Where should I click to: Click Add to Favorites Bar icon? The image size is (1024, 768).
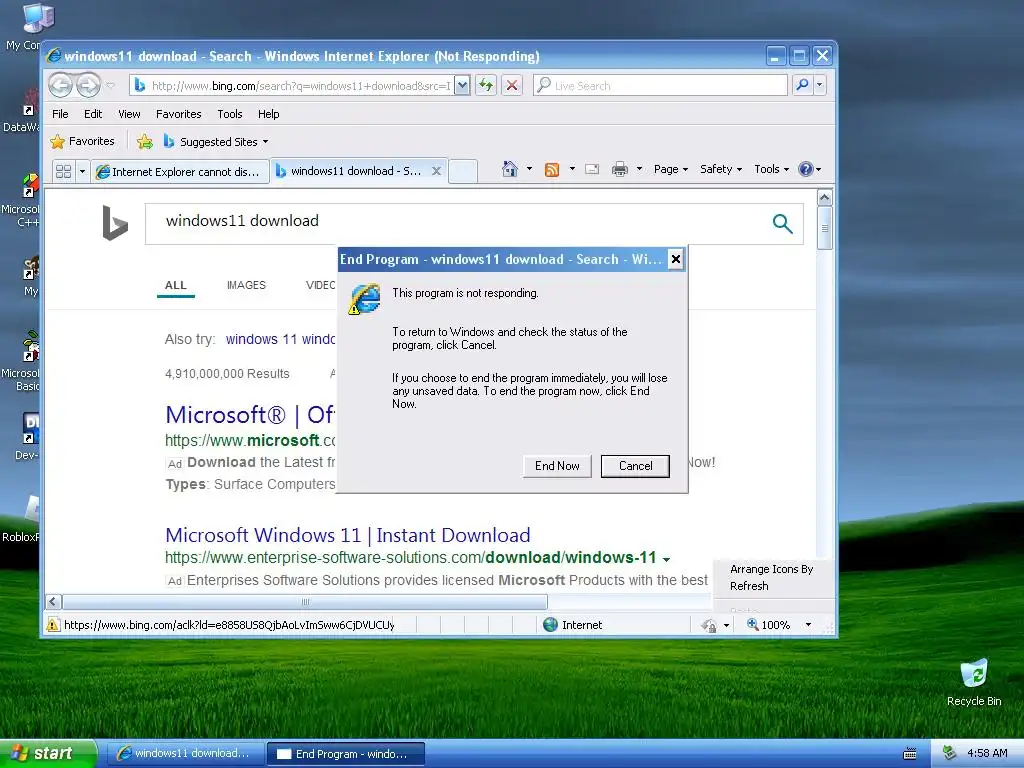(145, 141)
